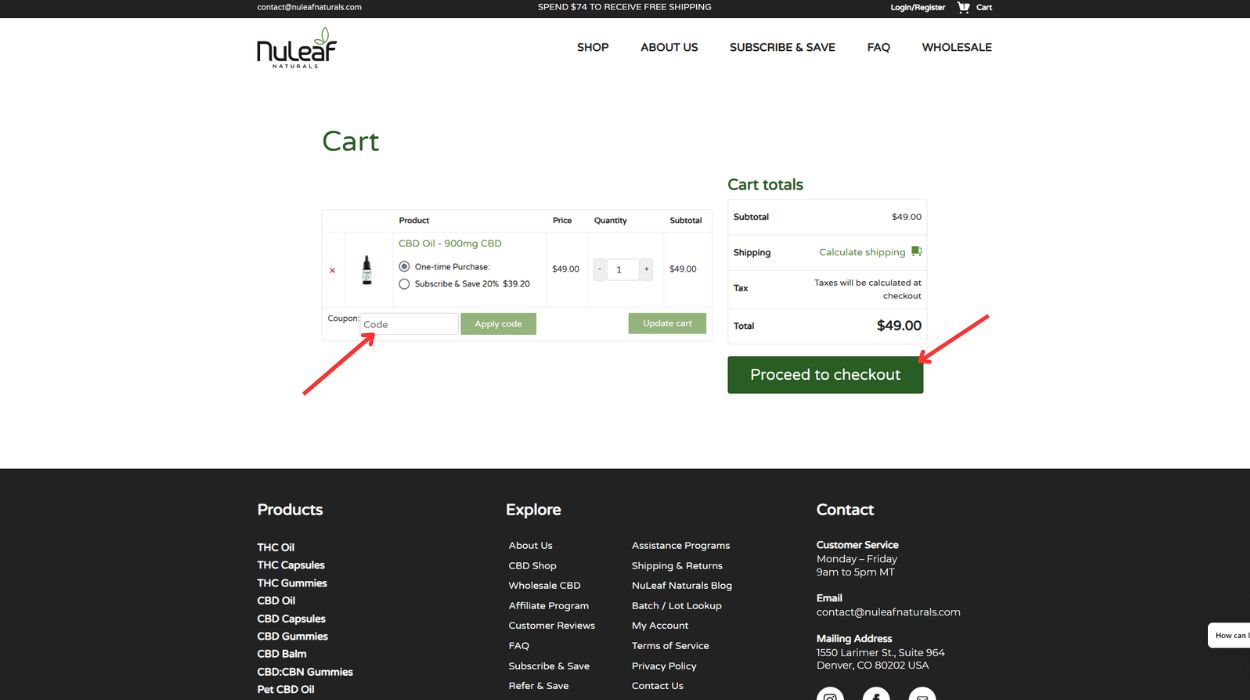
Task: Remove CBD Oil item with red x
Action: [x=333, y=270]
